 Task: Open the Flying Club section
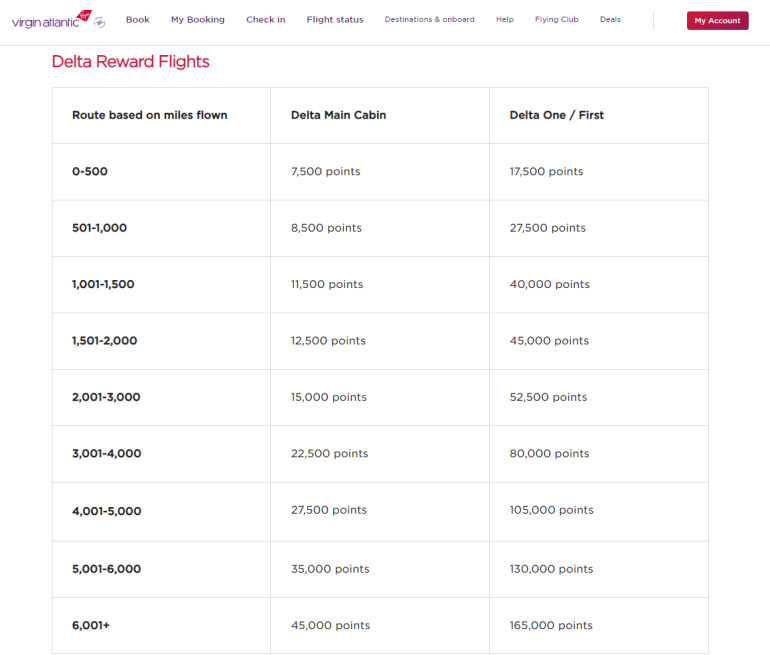[556, 20]
